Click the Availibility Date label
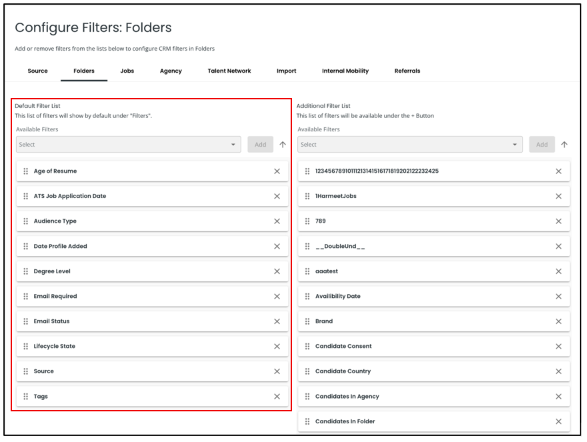The height and width of the screenshot is (442, 587). click(x=338, y=296)
